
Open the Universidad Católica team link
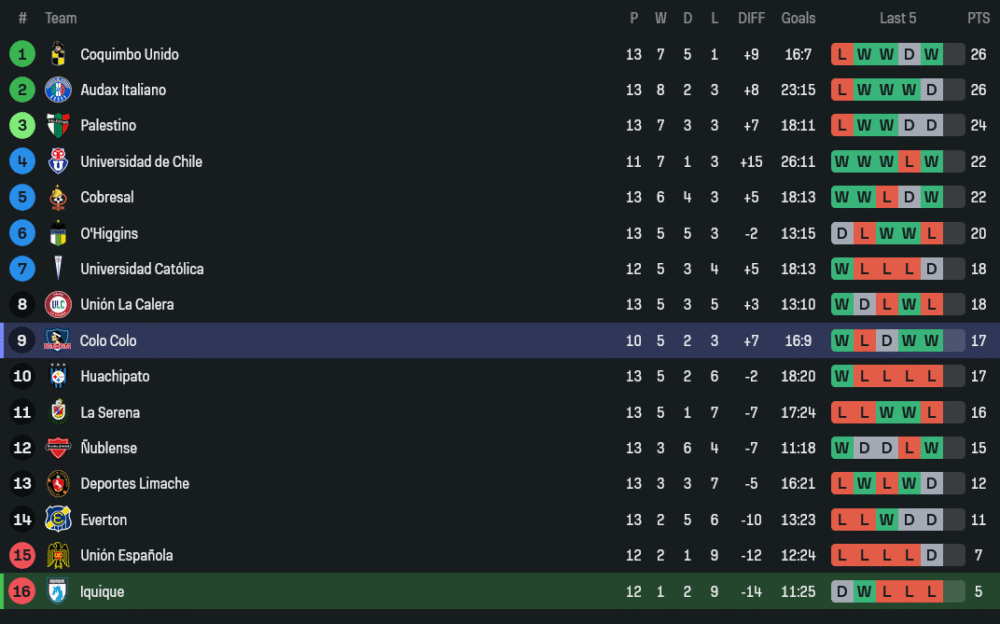click(x=142, y=269)
